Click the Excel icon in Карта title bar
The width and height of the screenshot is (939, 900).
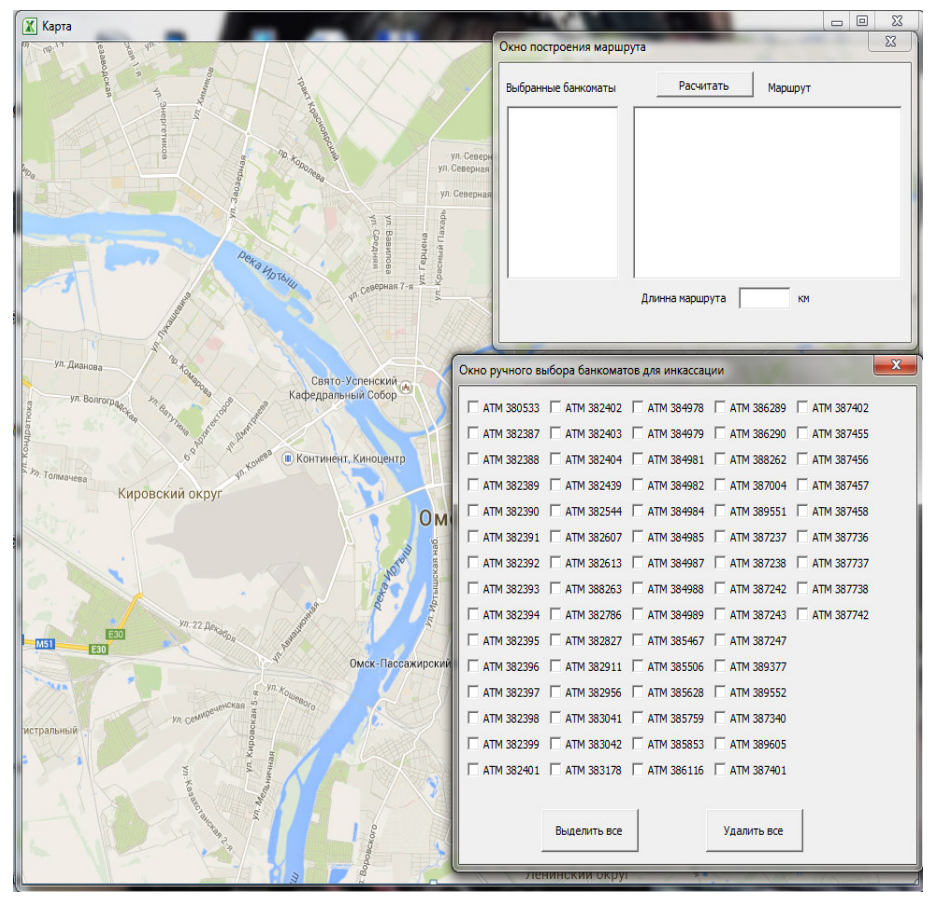click(x=29, y=26)
